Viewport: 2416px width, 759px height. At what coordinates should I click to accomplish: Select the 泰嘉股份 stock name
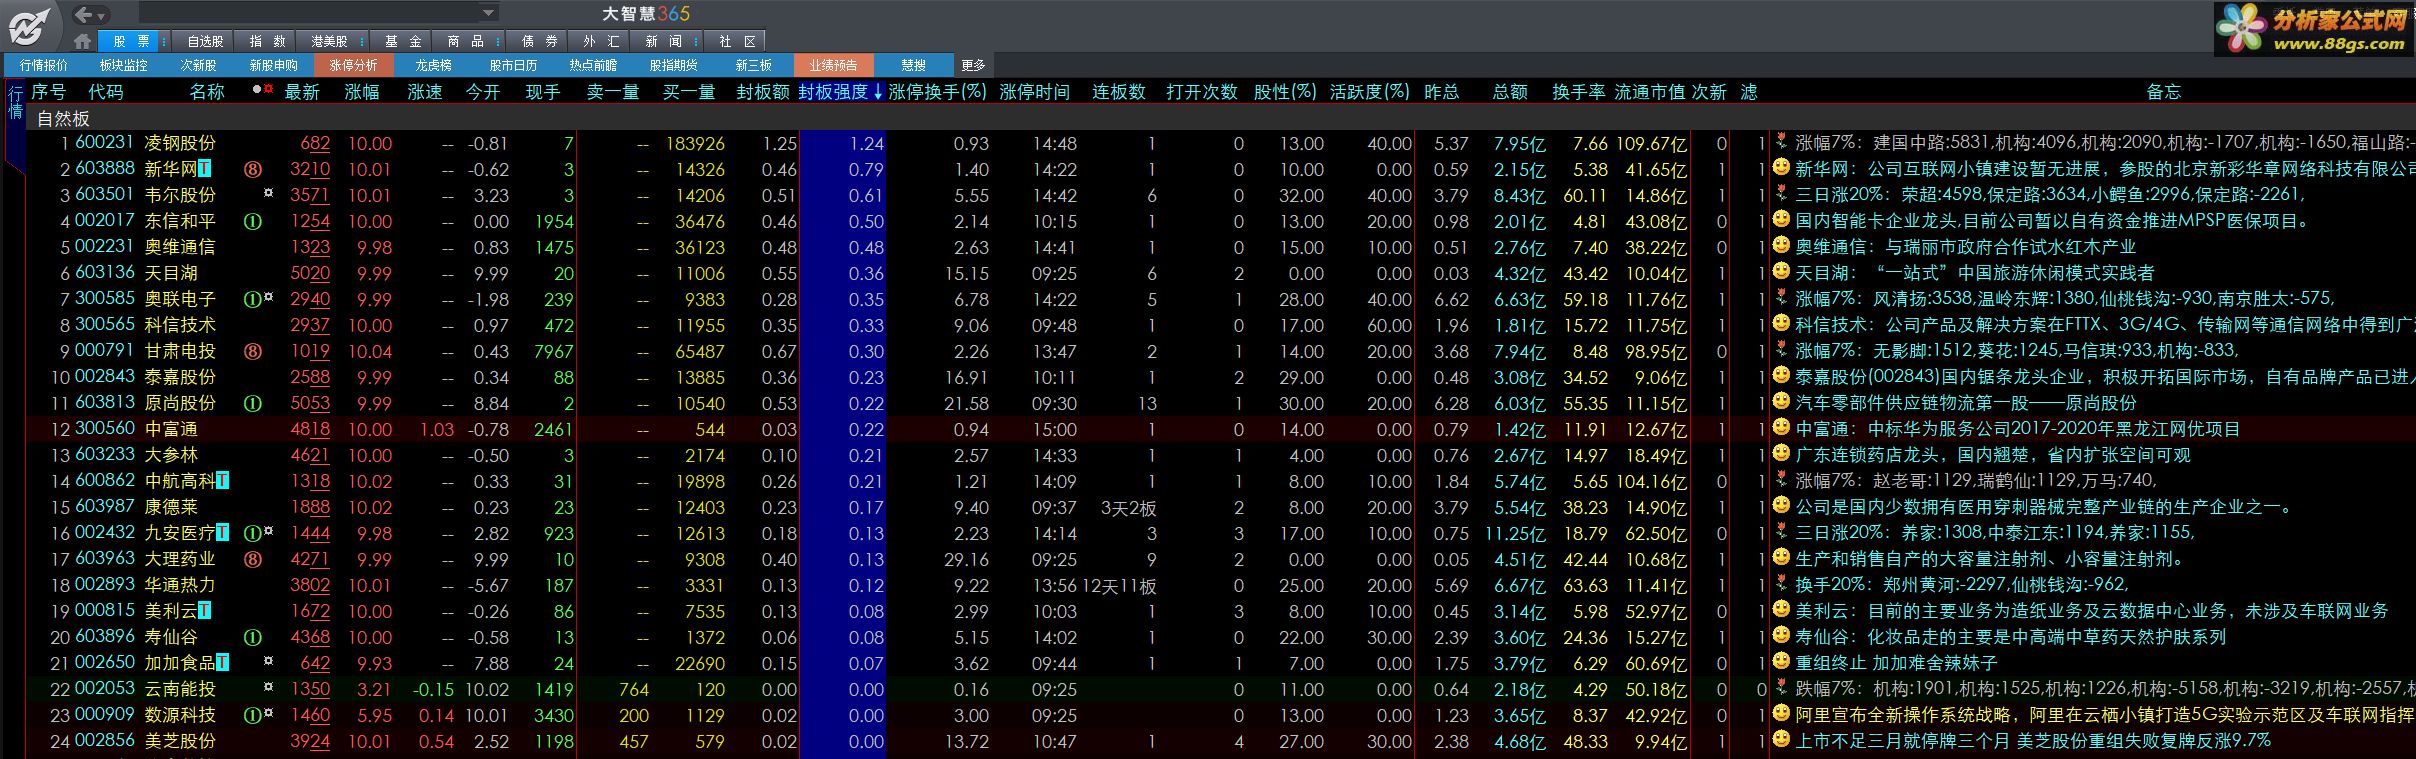tap(180, 377)
